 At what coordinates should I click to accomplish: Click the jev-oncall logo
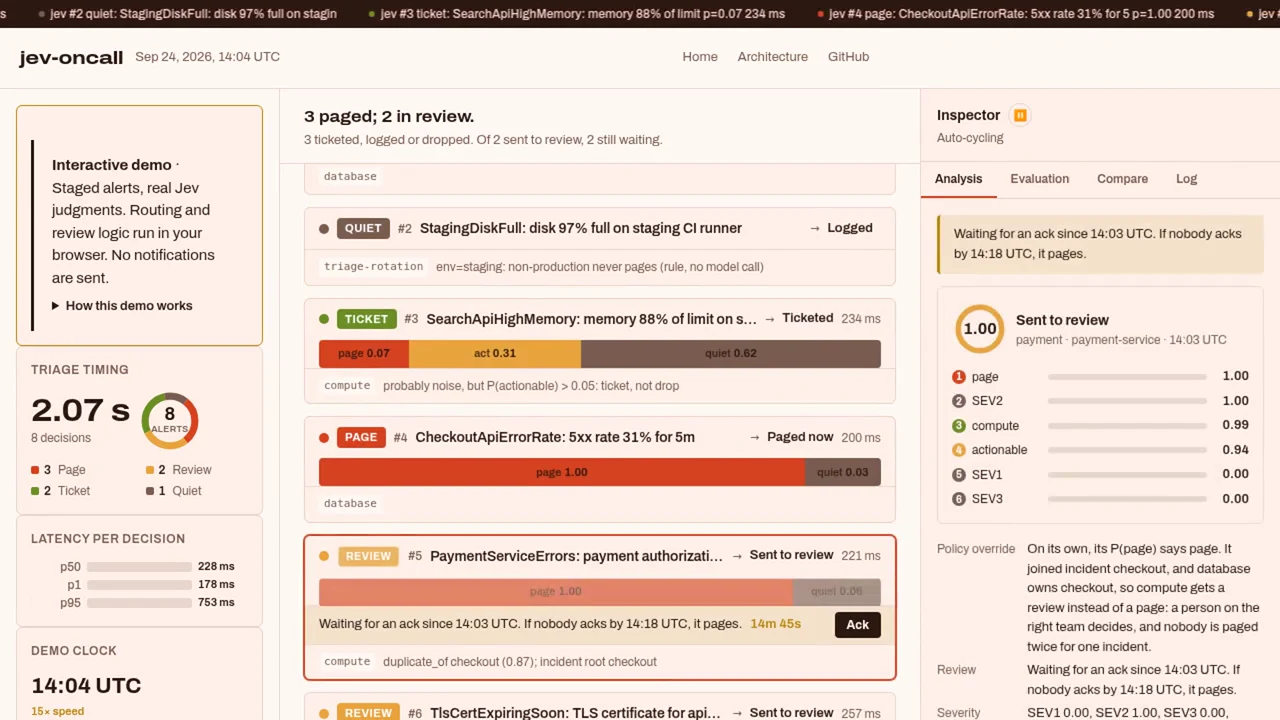tap(71, 57)
